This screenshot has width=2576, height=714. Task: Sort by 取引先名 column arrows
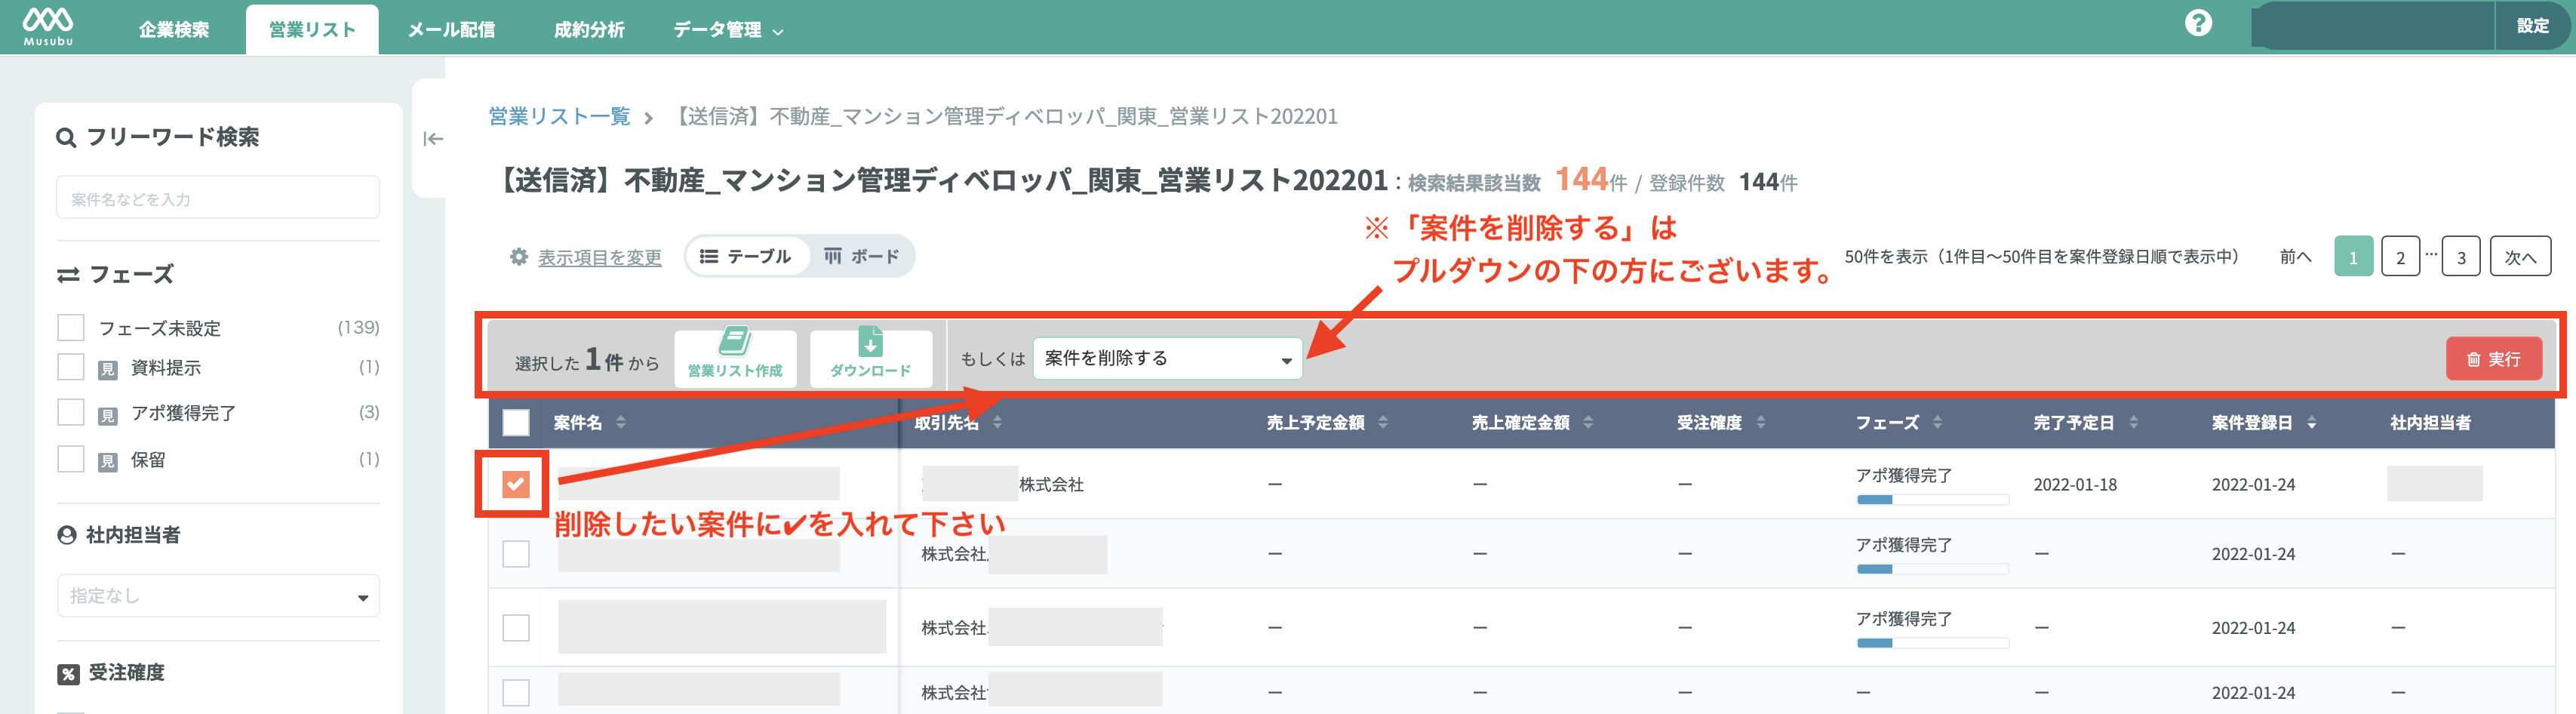(x=997, y=423)
